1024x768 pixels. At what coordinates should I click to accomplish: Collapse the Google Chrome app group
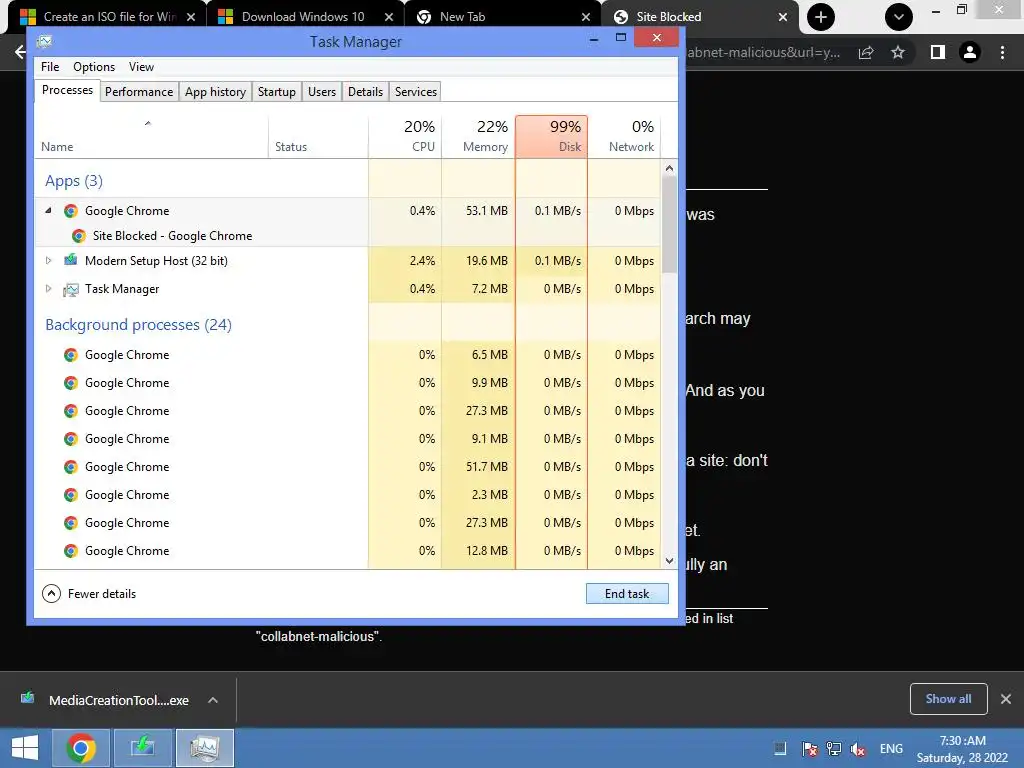[x=48, y=210]
